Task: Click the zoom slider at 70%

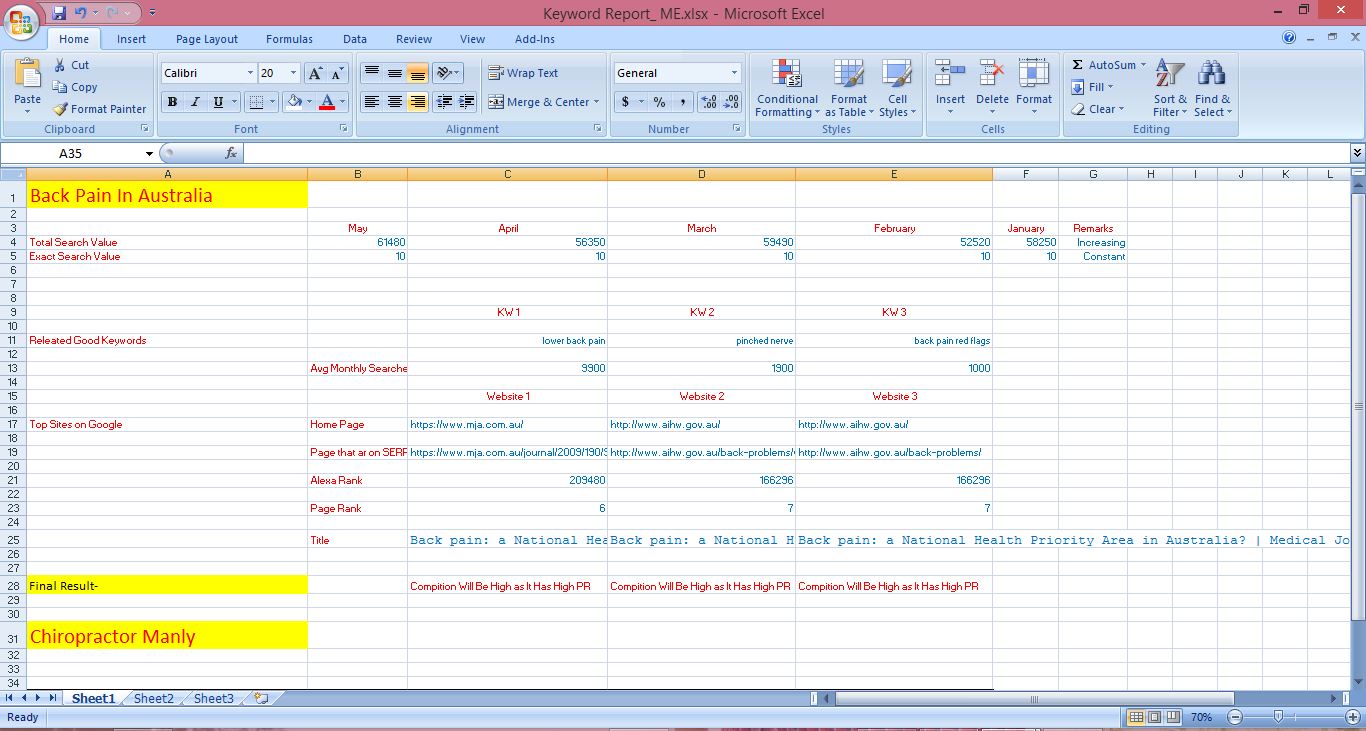Action: (1278, 717)
